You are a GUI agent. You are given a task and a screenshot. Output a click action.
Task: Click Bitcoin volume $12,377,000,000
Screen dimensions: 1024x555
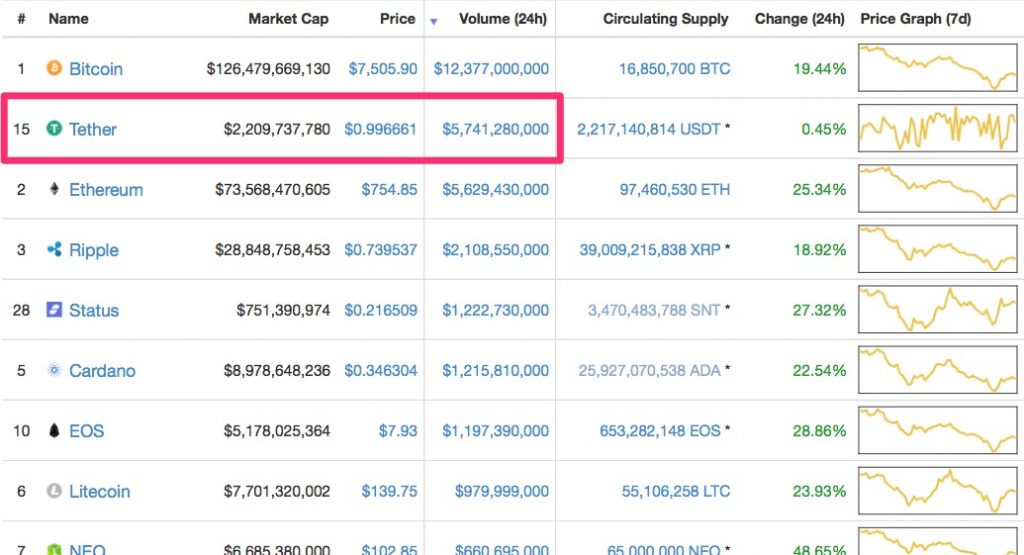point(491,69)
